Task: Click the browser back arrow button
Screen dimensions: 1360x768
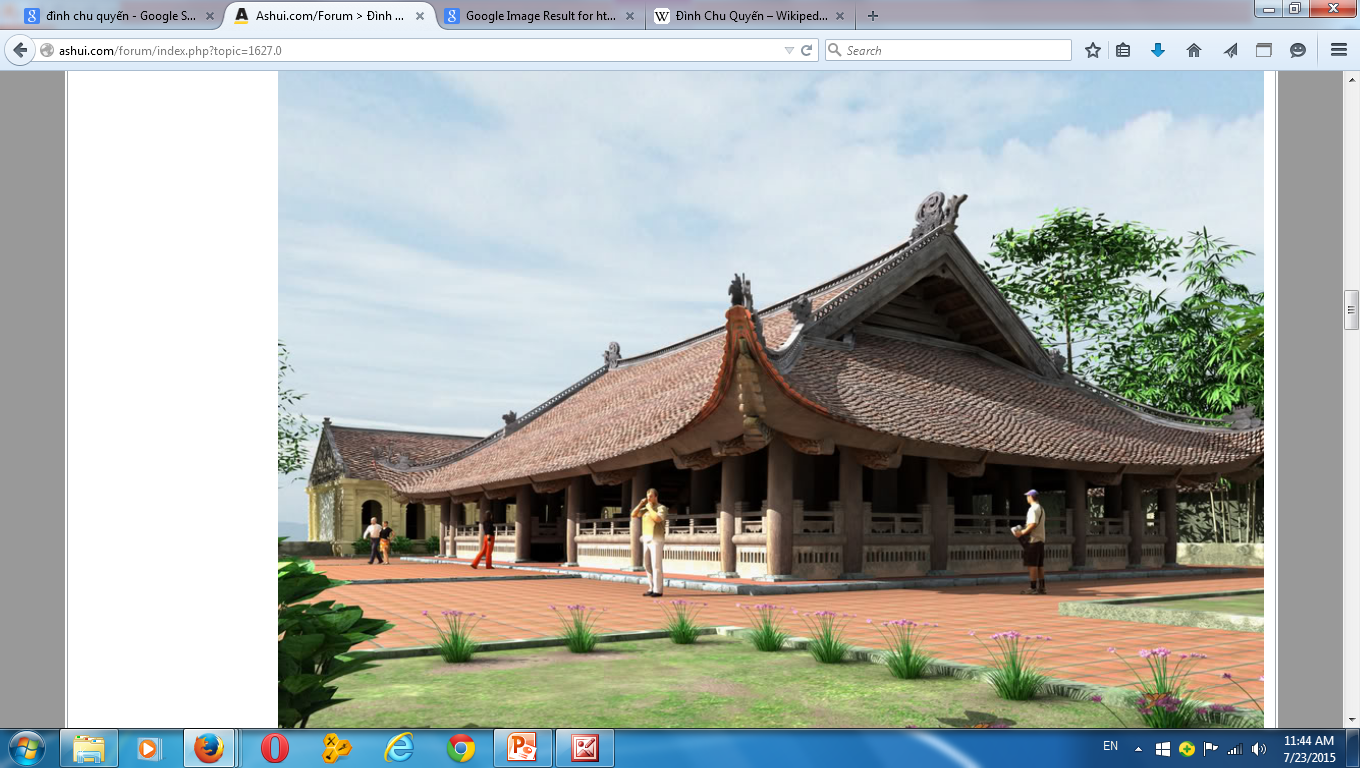Action: [x=19, y=50]
